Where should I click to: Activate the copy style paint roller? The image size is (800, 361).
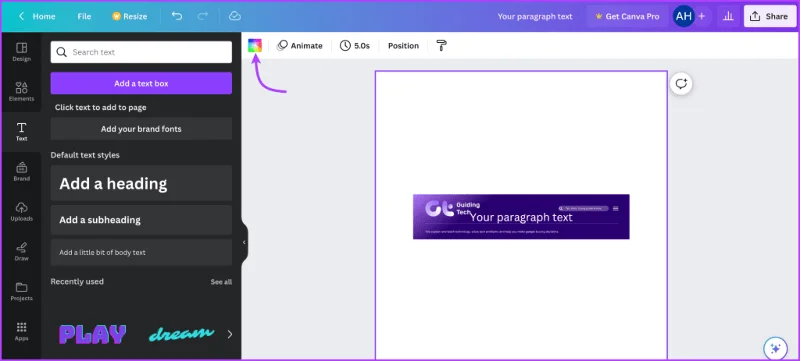pyautogui.click(x=441, y=45)
